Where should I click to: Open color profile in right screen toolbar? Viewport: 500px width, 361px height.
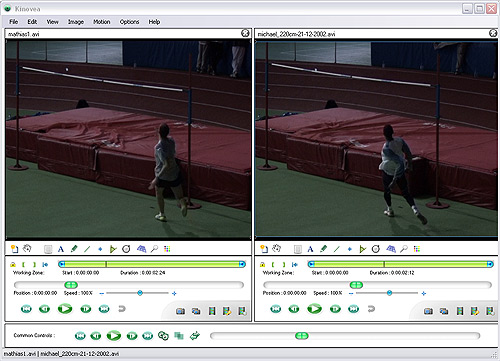(417, 249)
